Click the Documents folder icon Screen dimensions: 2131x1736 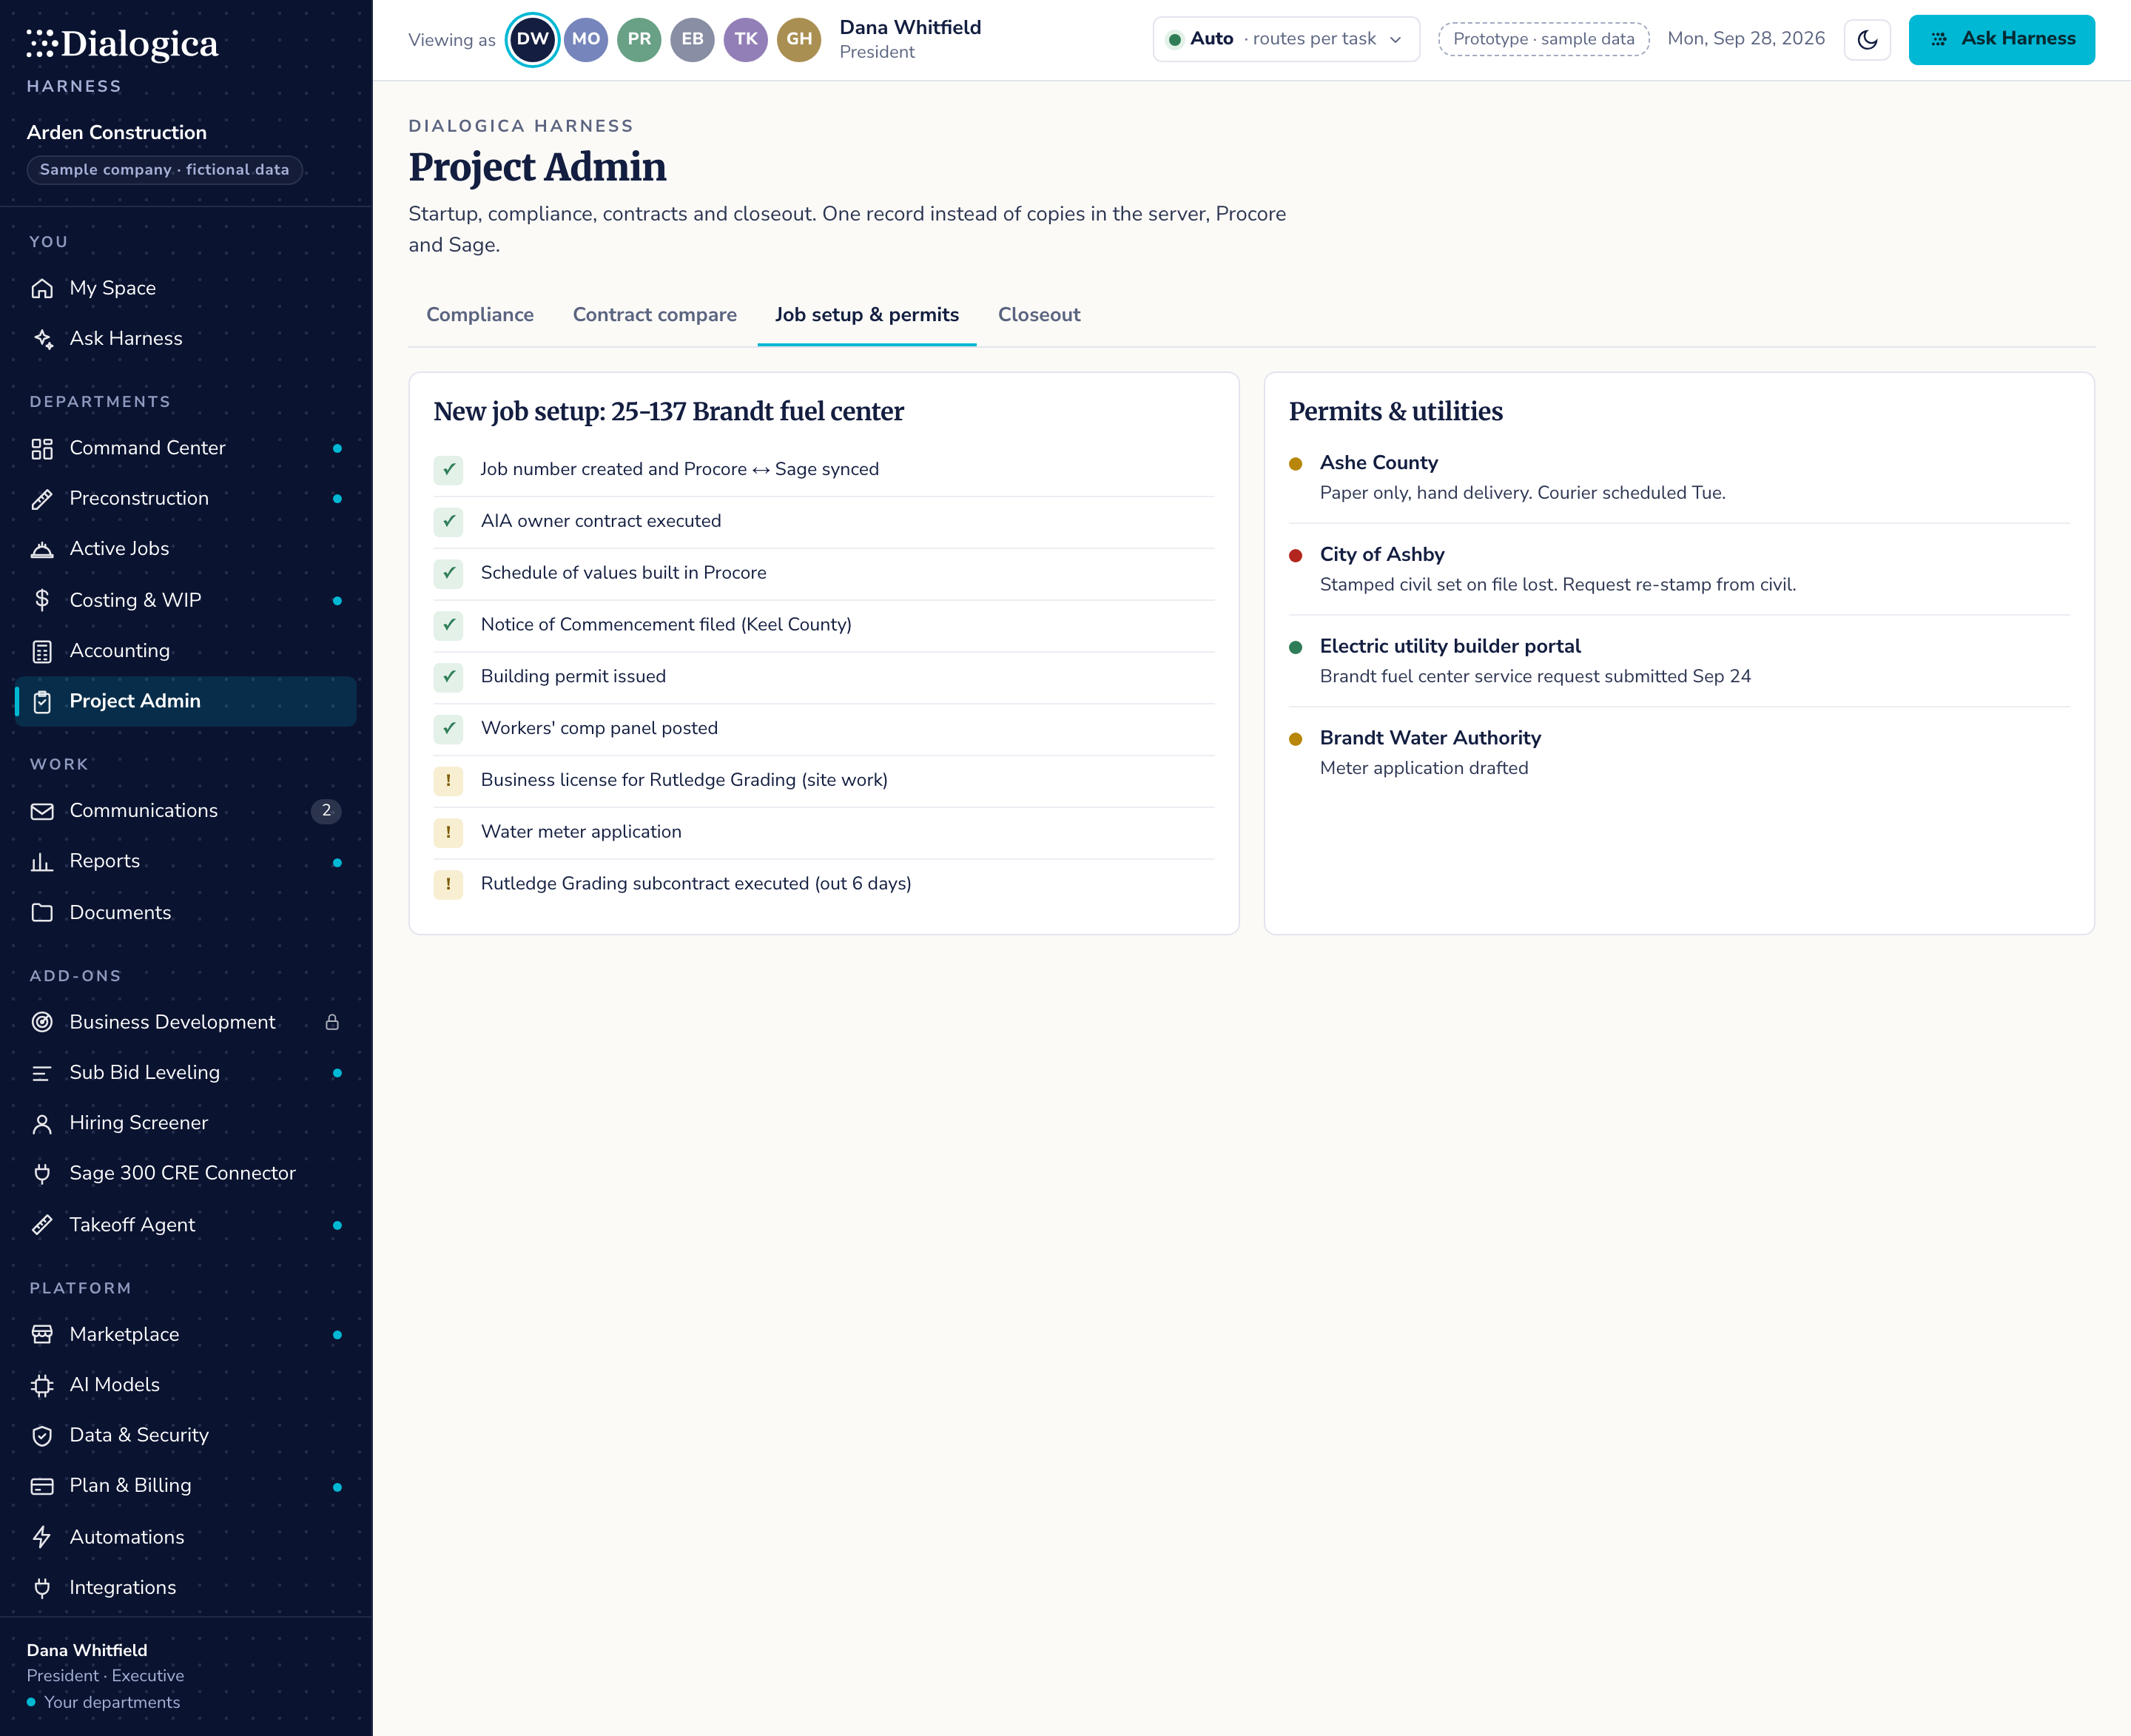click(x=42, y=912)
